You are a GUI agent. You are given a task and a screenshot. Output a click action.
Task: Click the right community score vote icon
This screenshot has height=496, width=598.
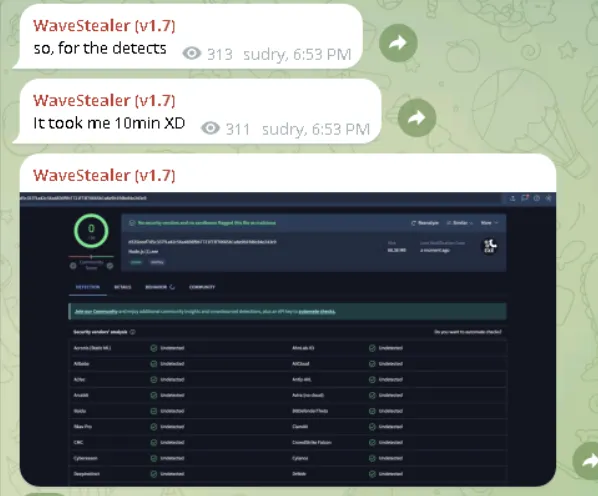point(110,266)
